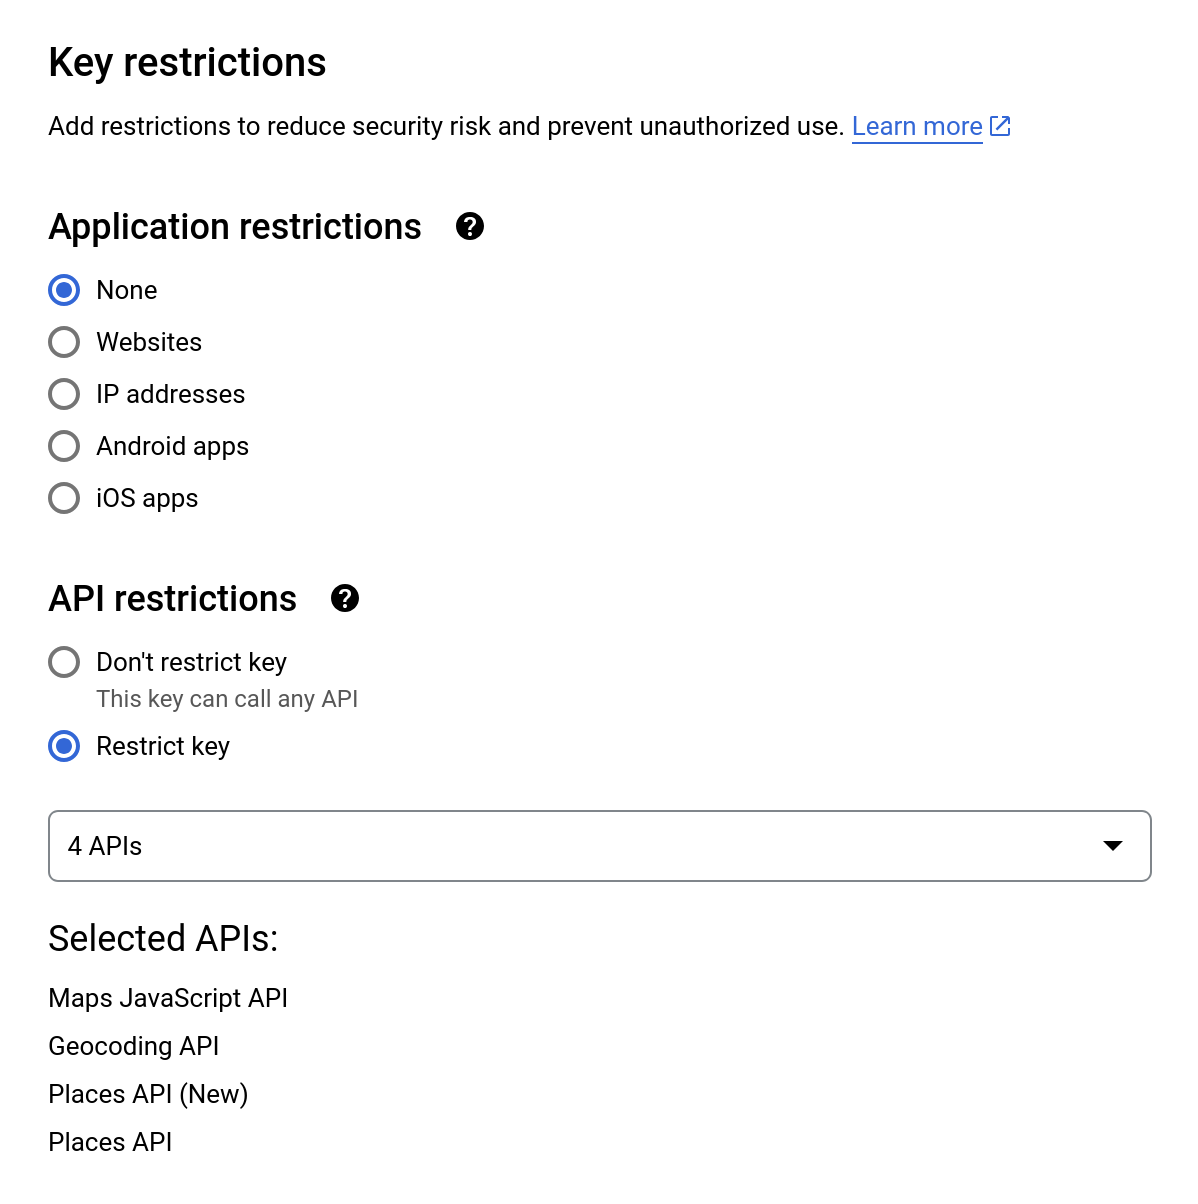This screenshot has height=1204, width=1198.
Task: Click the Key restrictions heading
Action: click(187, 63)
